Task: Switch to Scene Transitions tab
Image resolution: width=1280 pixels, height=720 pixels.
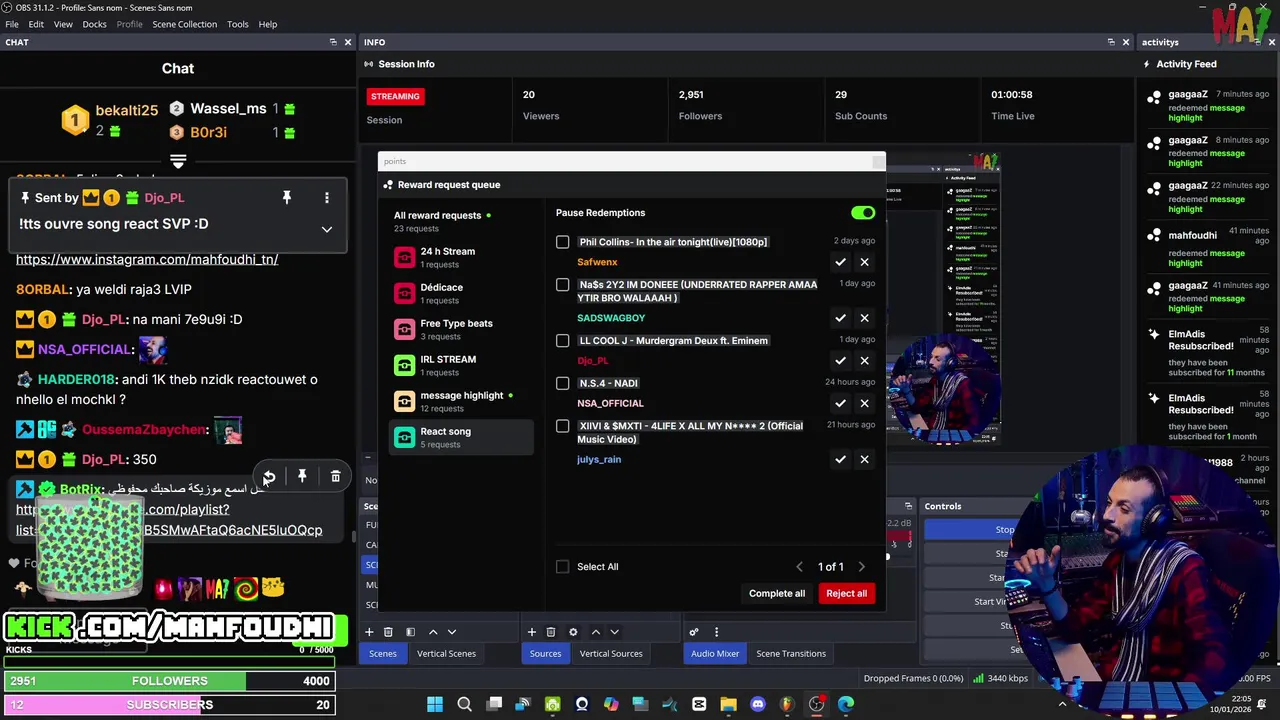Action: 791,654
